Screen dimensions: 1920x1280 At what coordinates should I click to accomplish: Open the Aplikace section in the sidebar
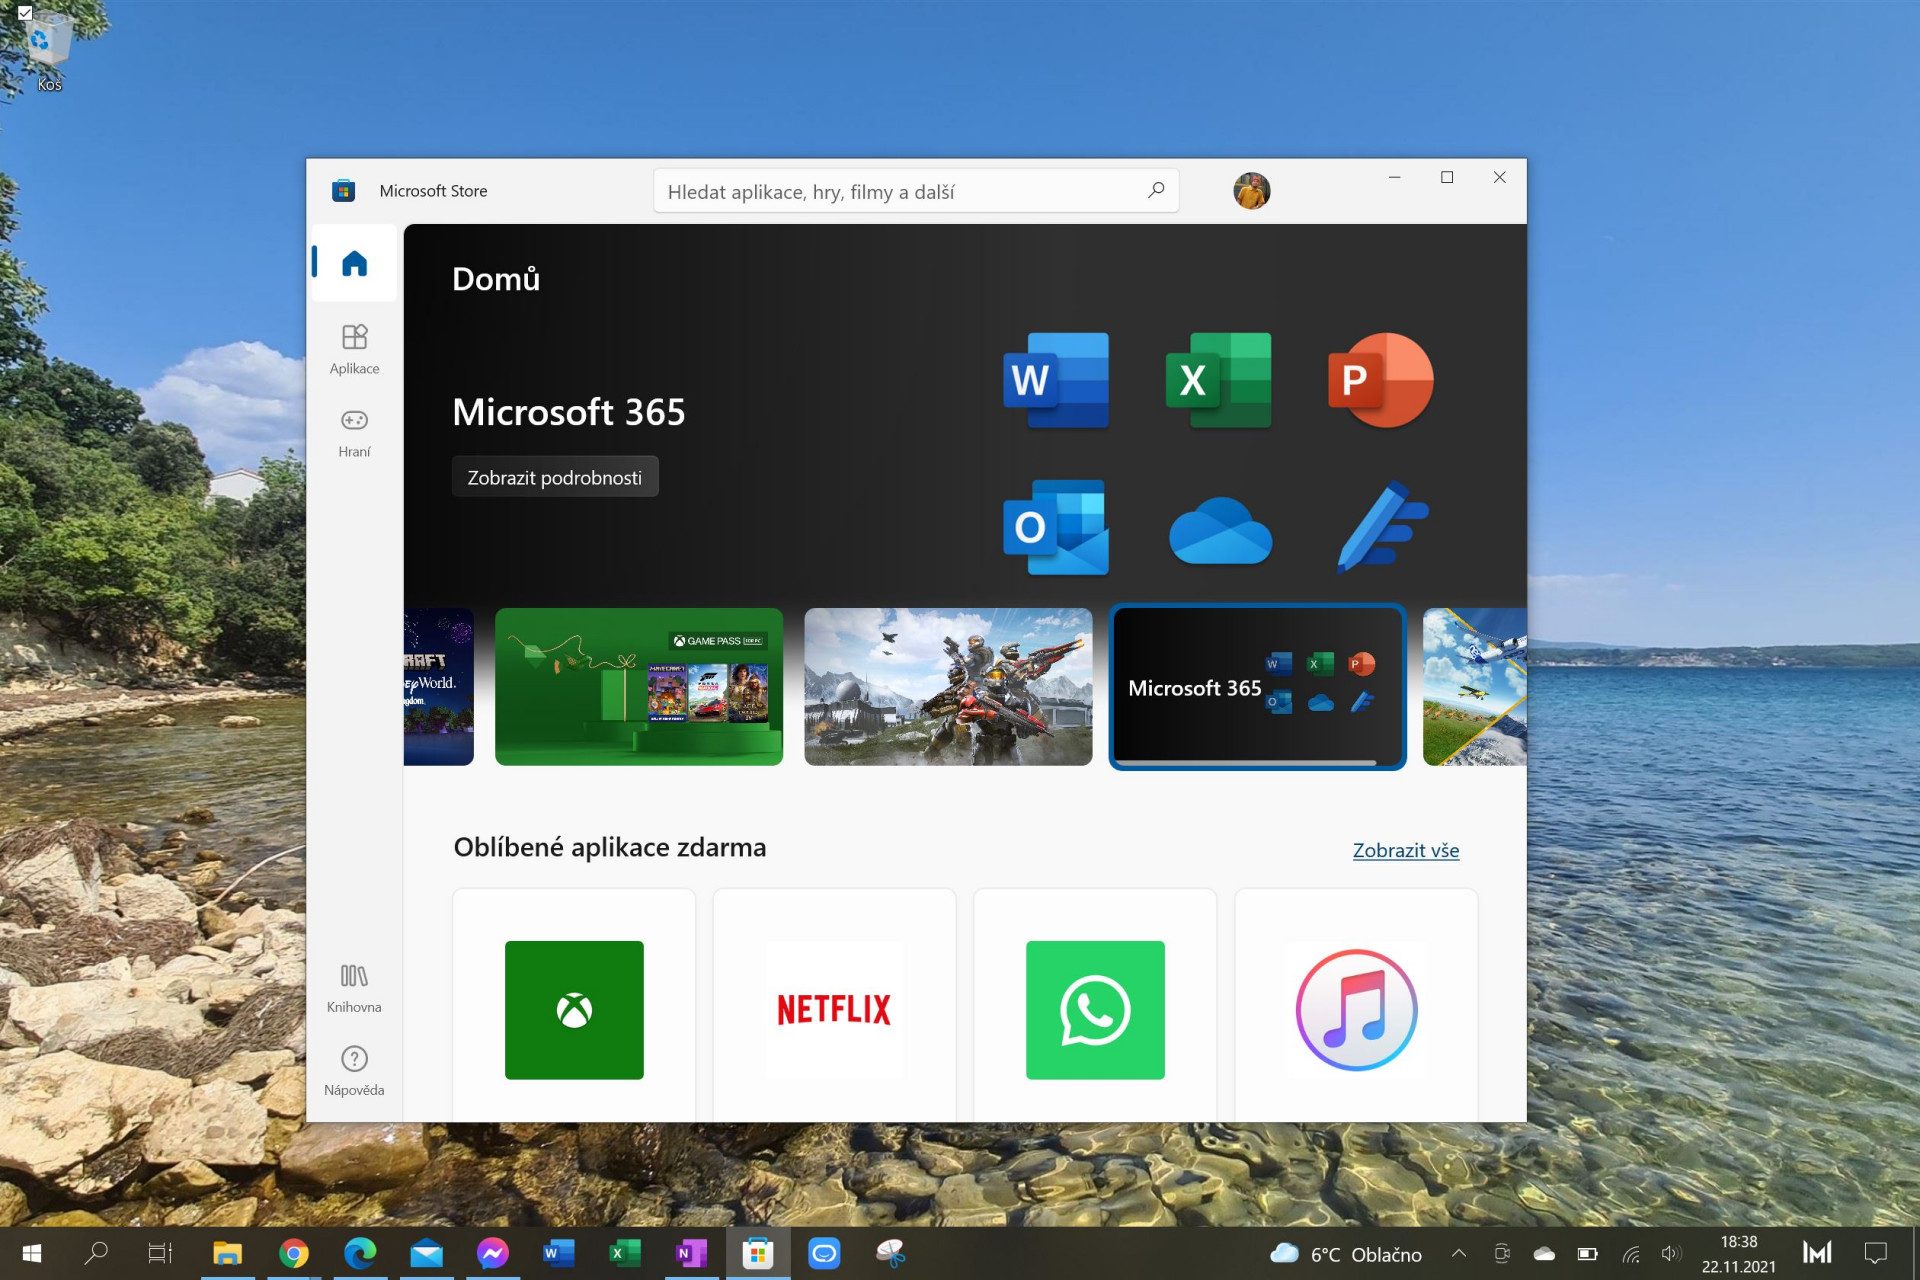click(x=354, y=349)
